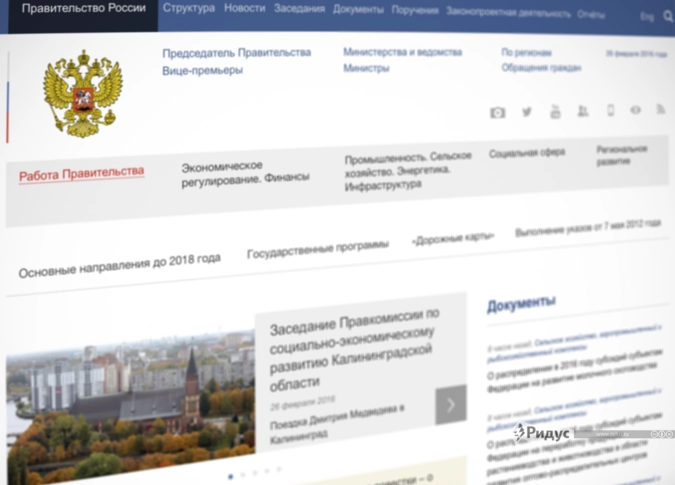This screenshot has width=675, height=485.
Task: Open the Обращения граждан link
Action: point(541,68)
